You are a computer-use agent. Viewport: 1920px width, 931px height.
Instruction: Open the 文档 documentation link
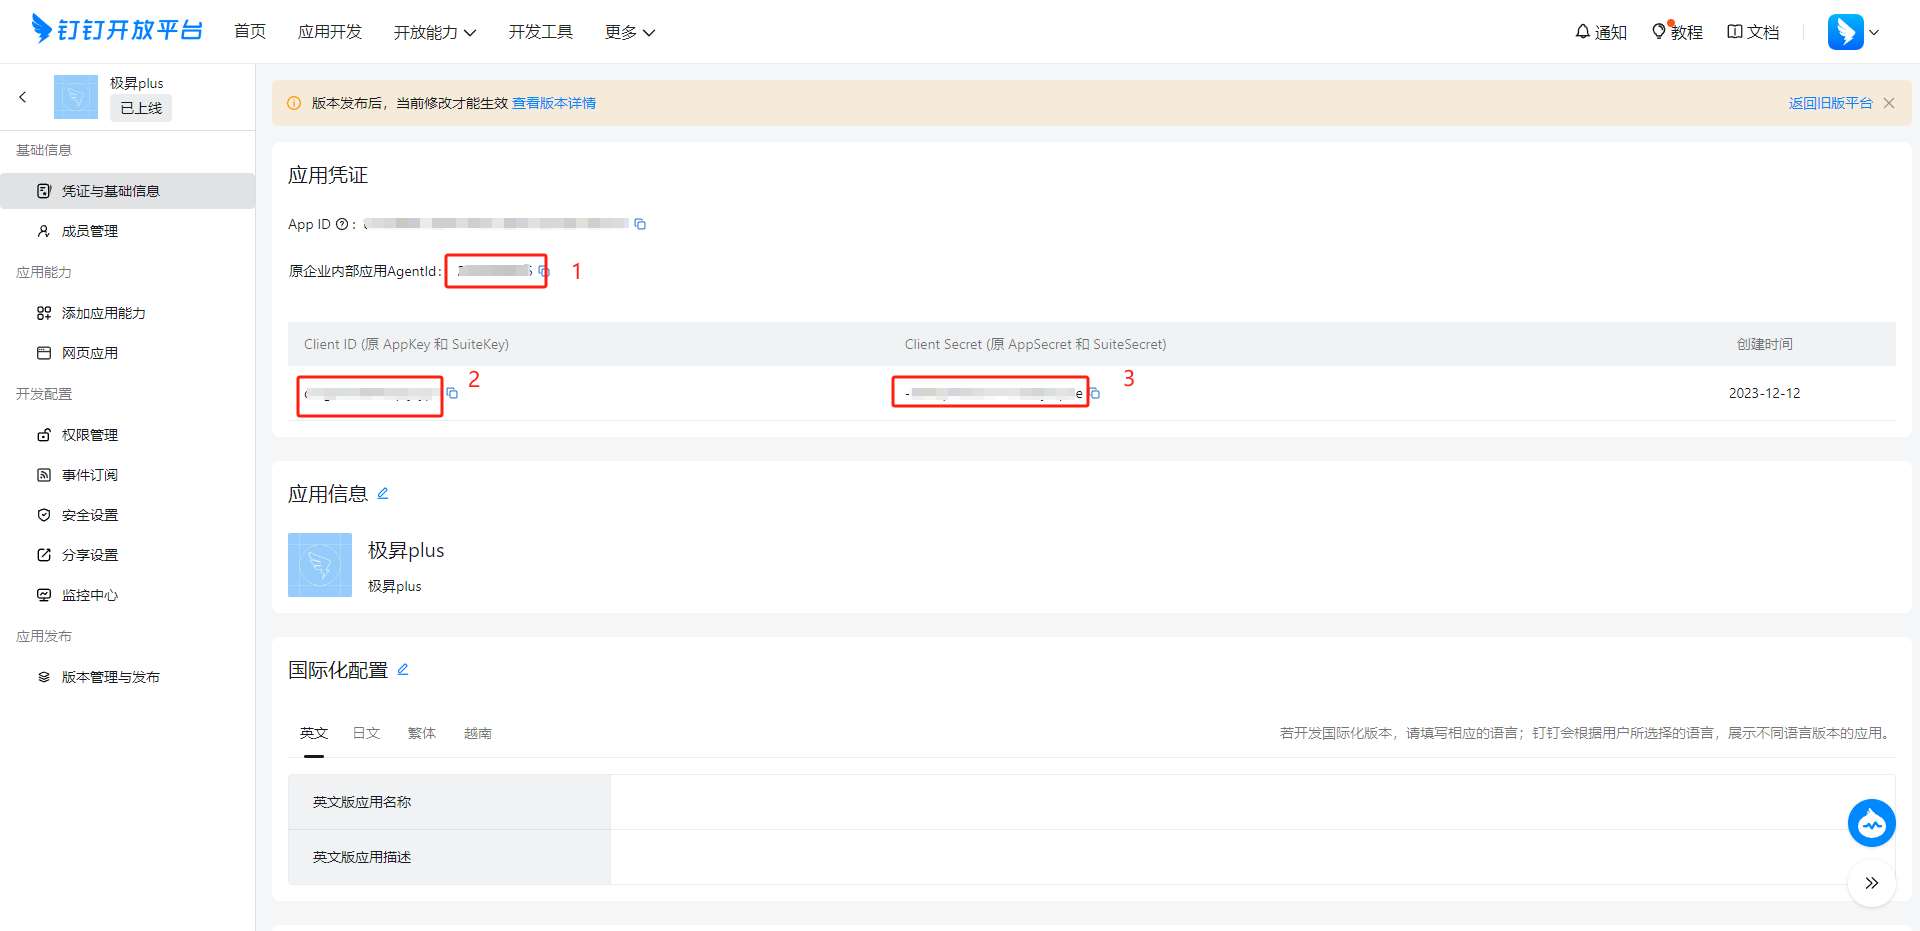(1753, 32)
